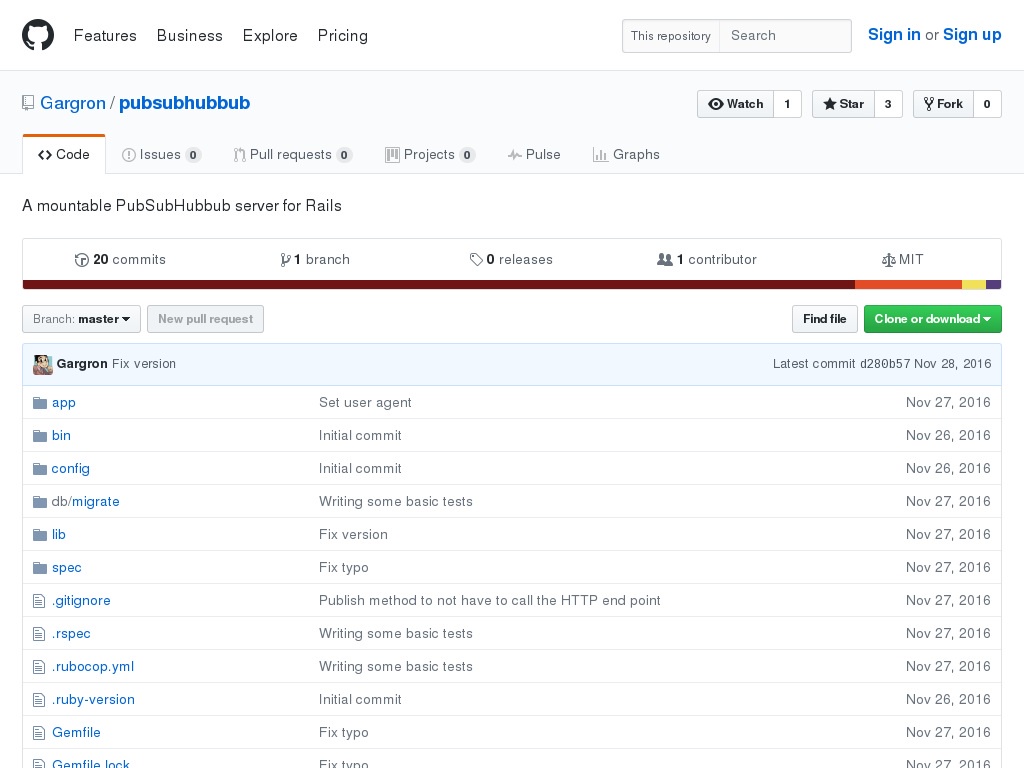Screen dimensions: 1024x768
Task: Click the scales license icon beside MIT
Action: 888,260
